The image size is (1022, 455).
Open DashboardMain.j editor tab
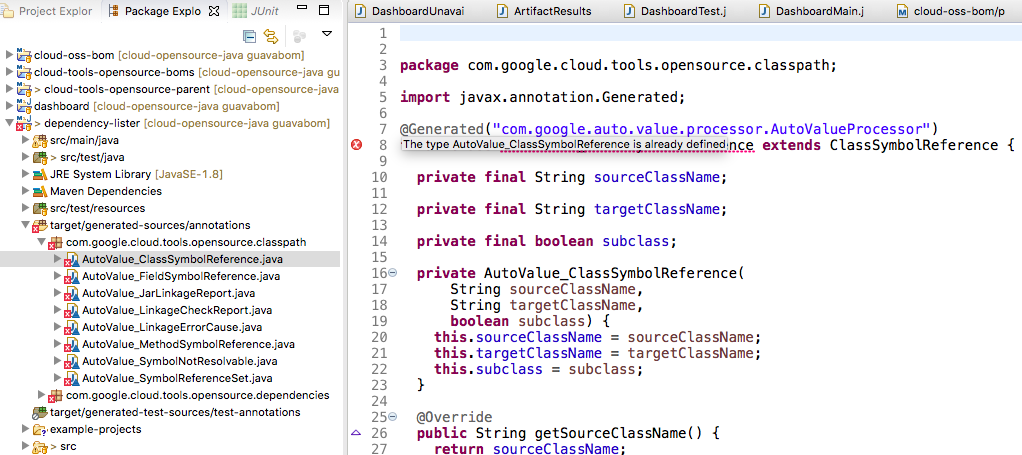[811, 11]
